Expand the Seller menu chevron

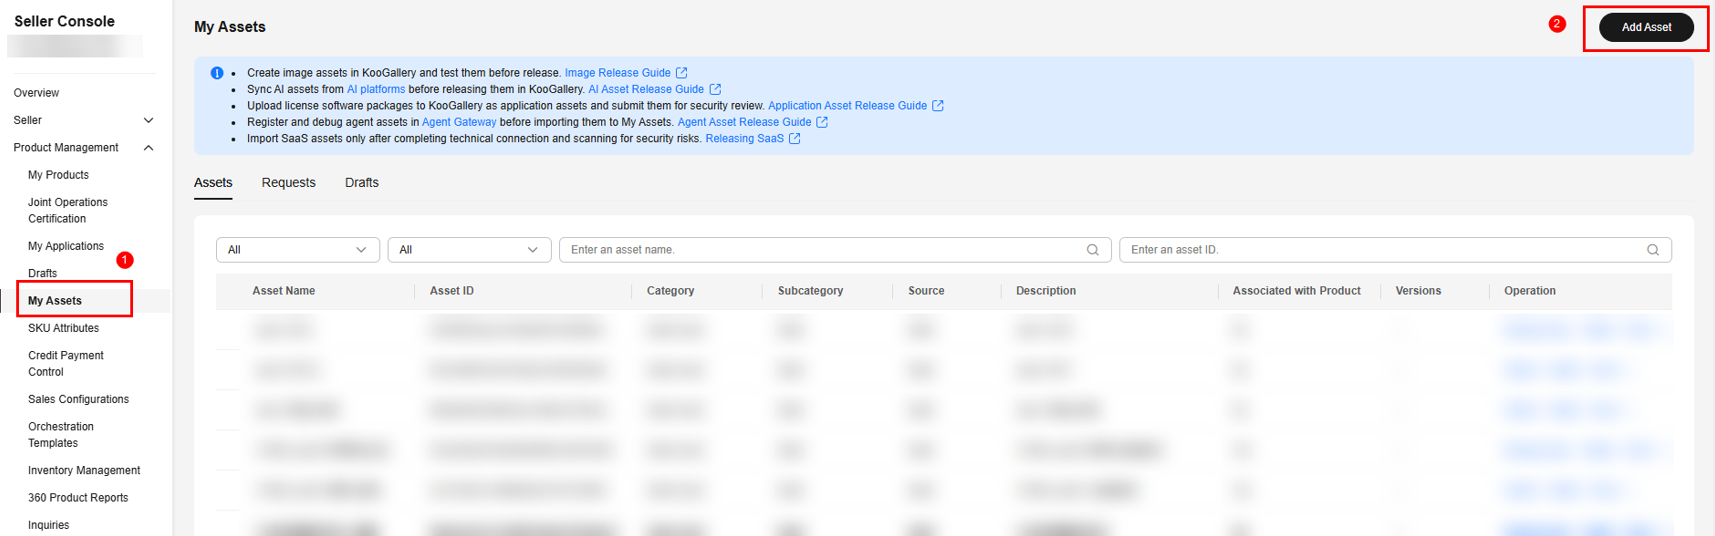[x=149, y=120]
